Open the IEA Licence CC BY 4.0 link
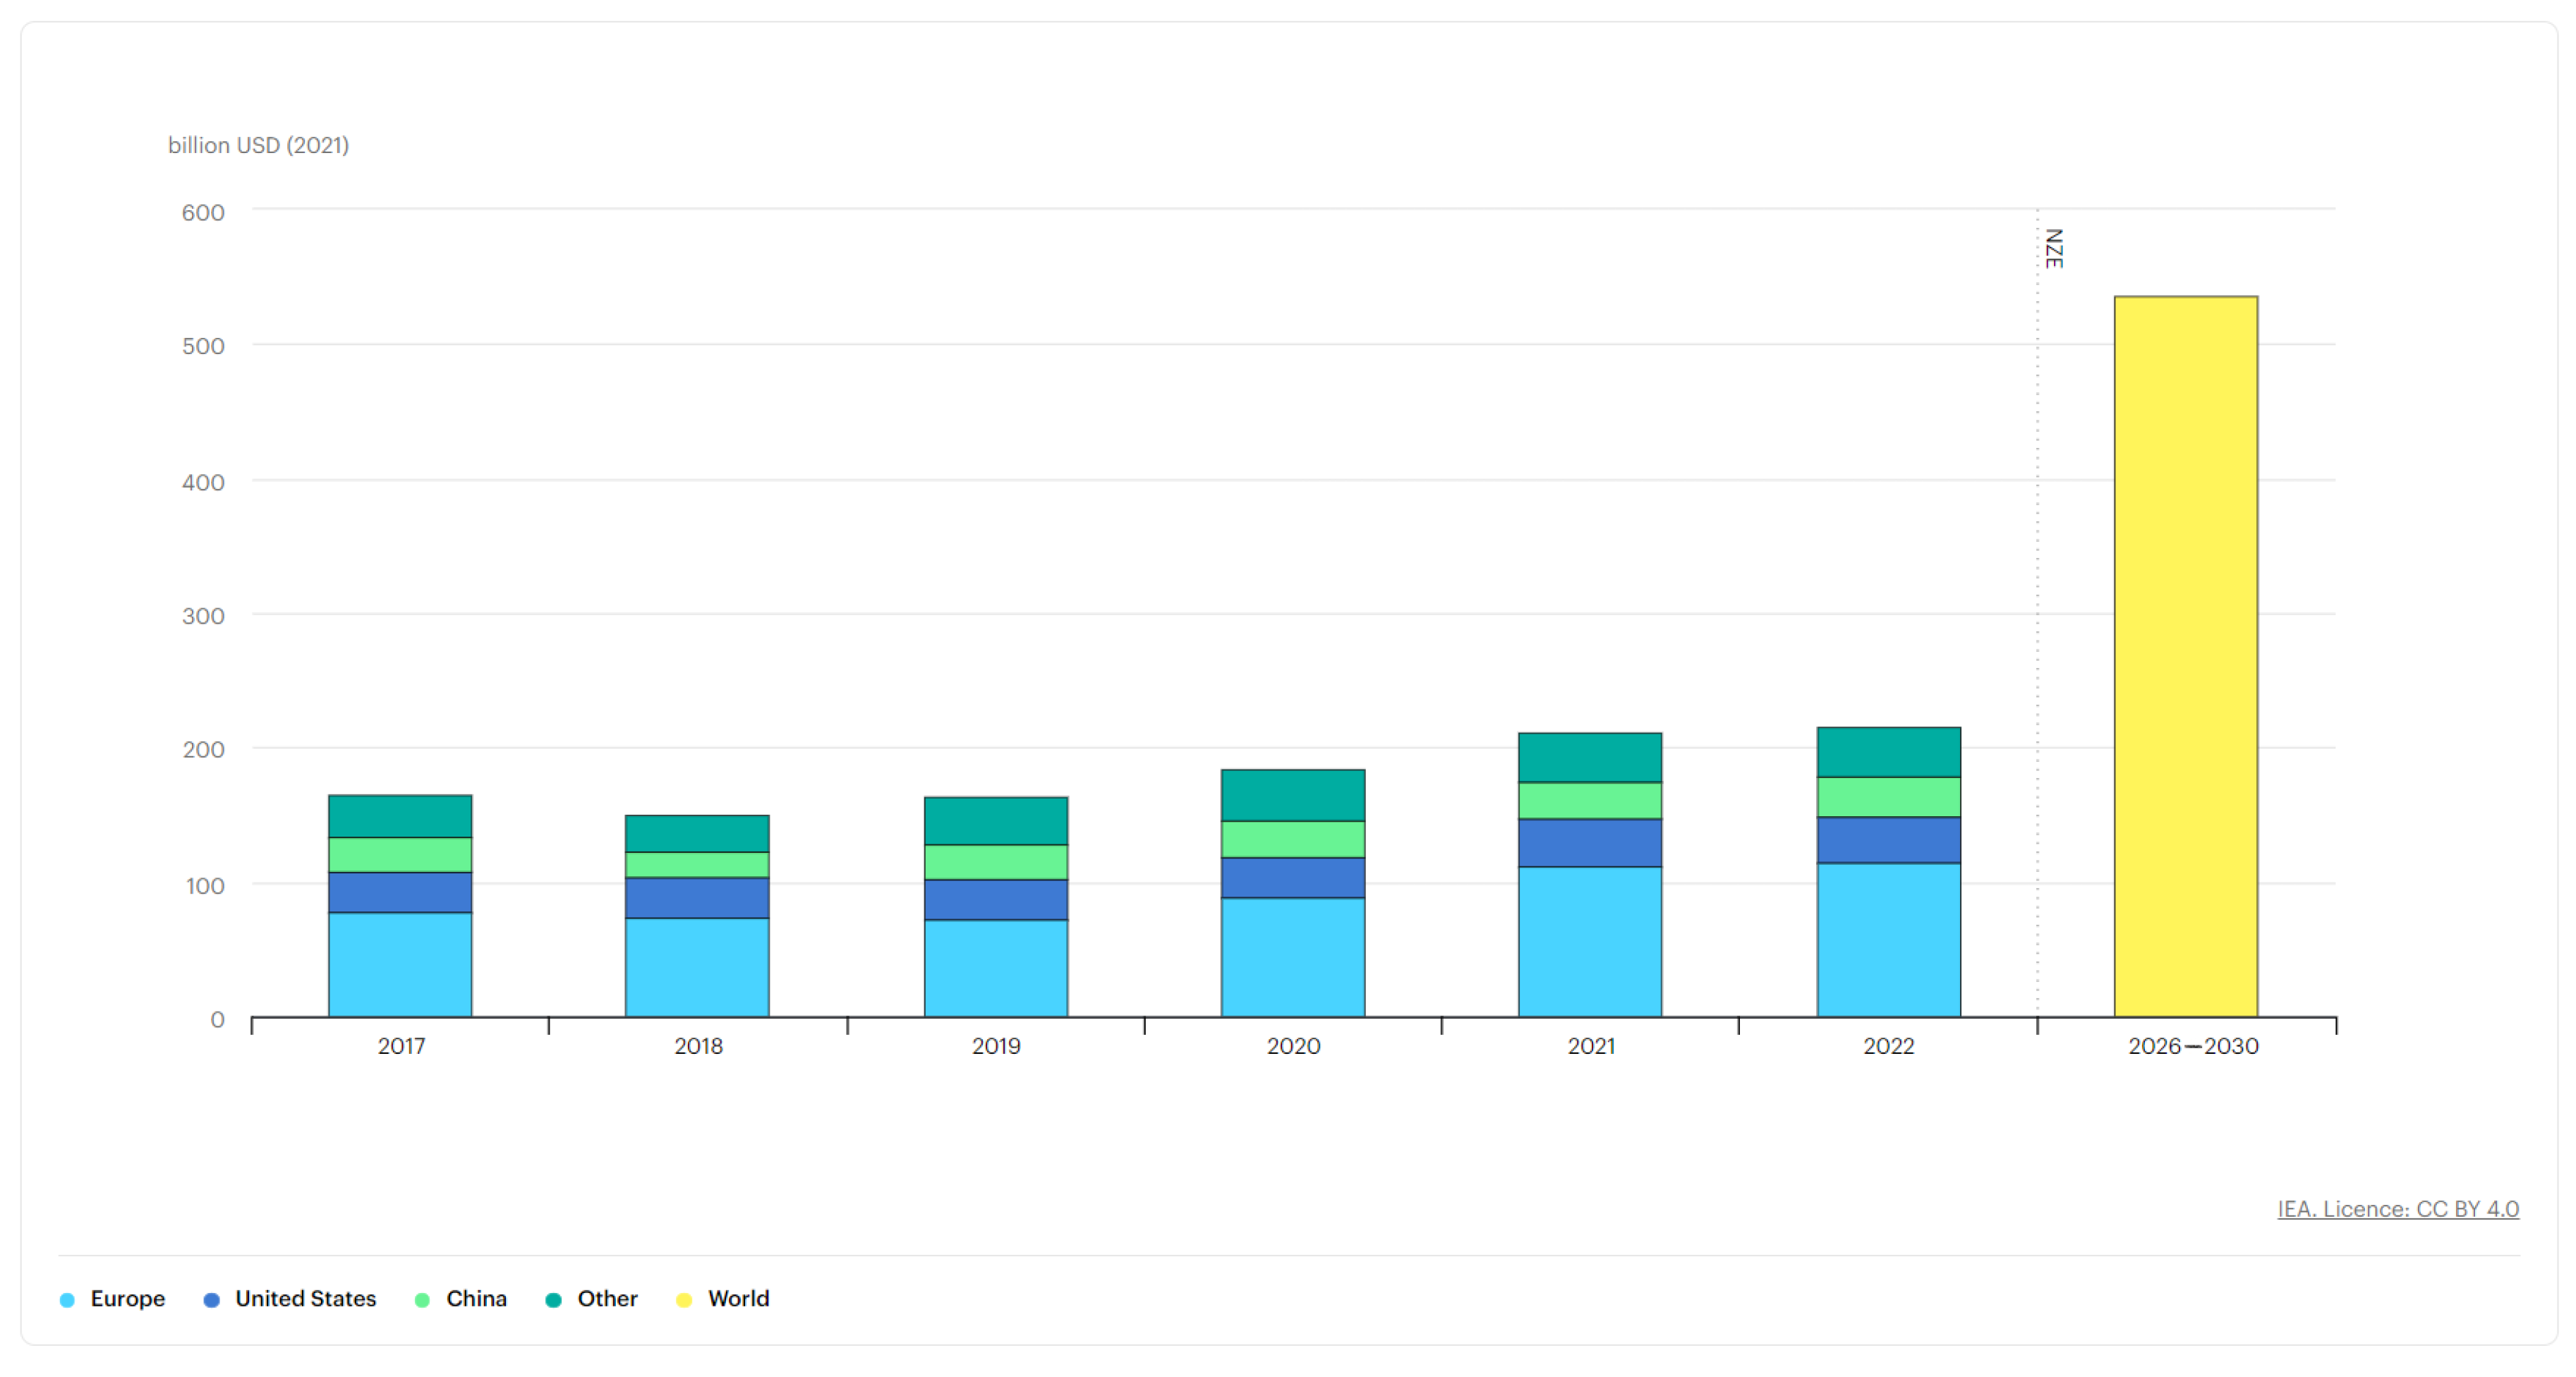This screenshot has height=1377, width=2576. [2397, 1208]
